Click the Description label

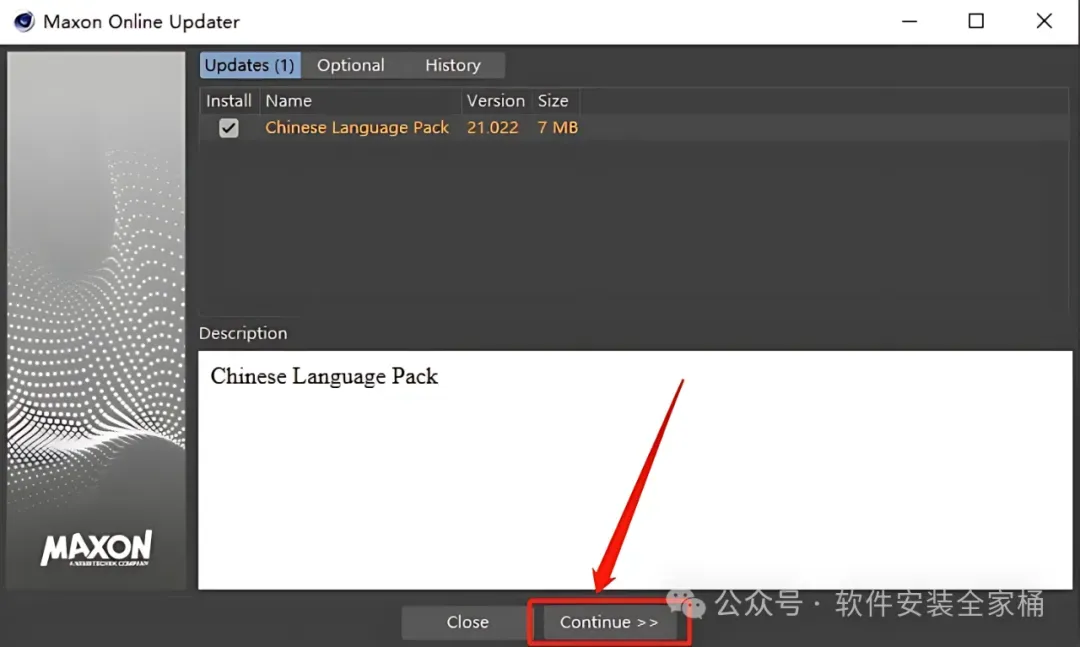[243, 333]
